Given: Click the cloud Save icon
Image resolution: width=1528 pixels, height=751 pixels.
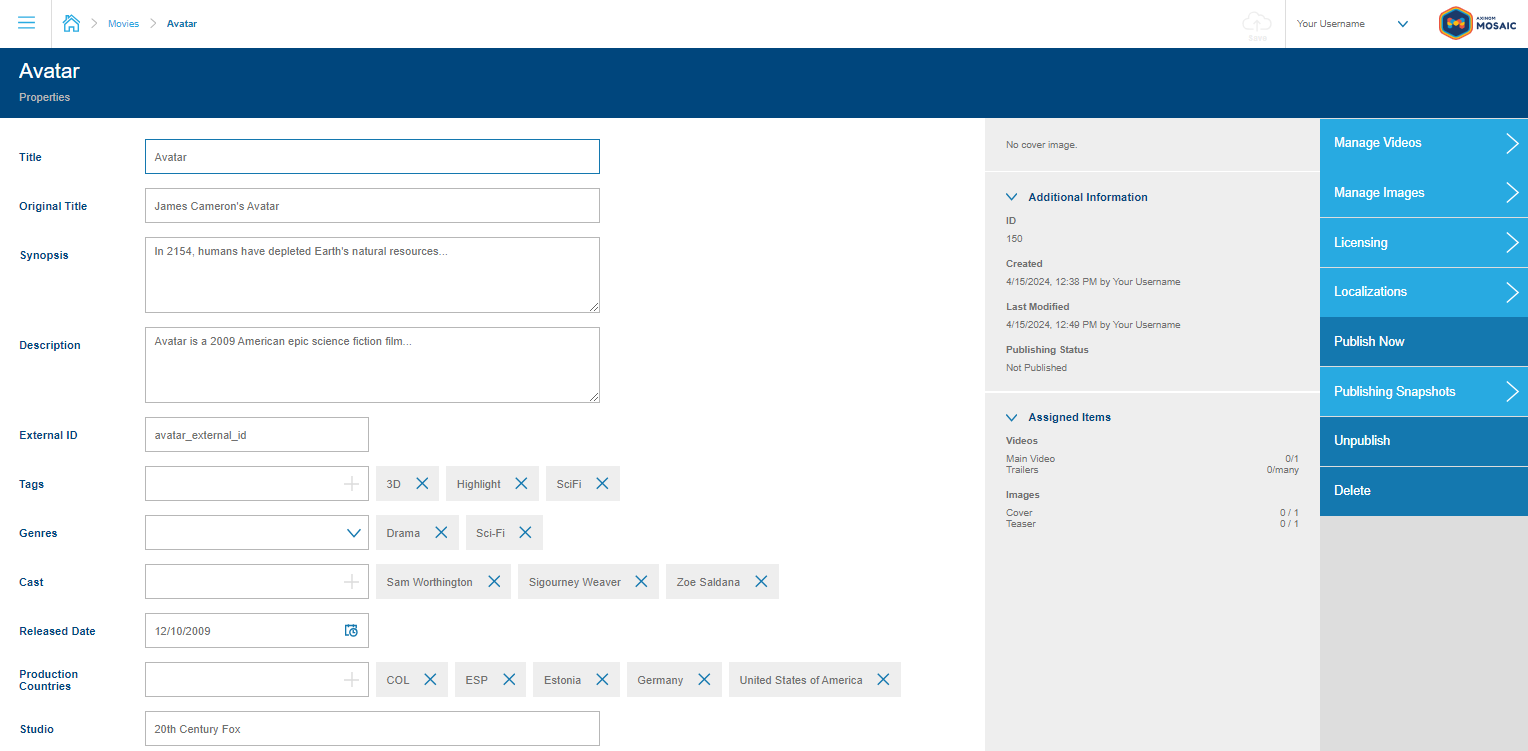Looking at the screenshot, I should (1257, 25).
